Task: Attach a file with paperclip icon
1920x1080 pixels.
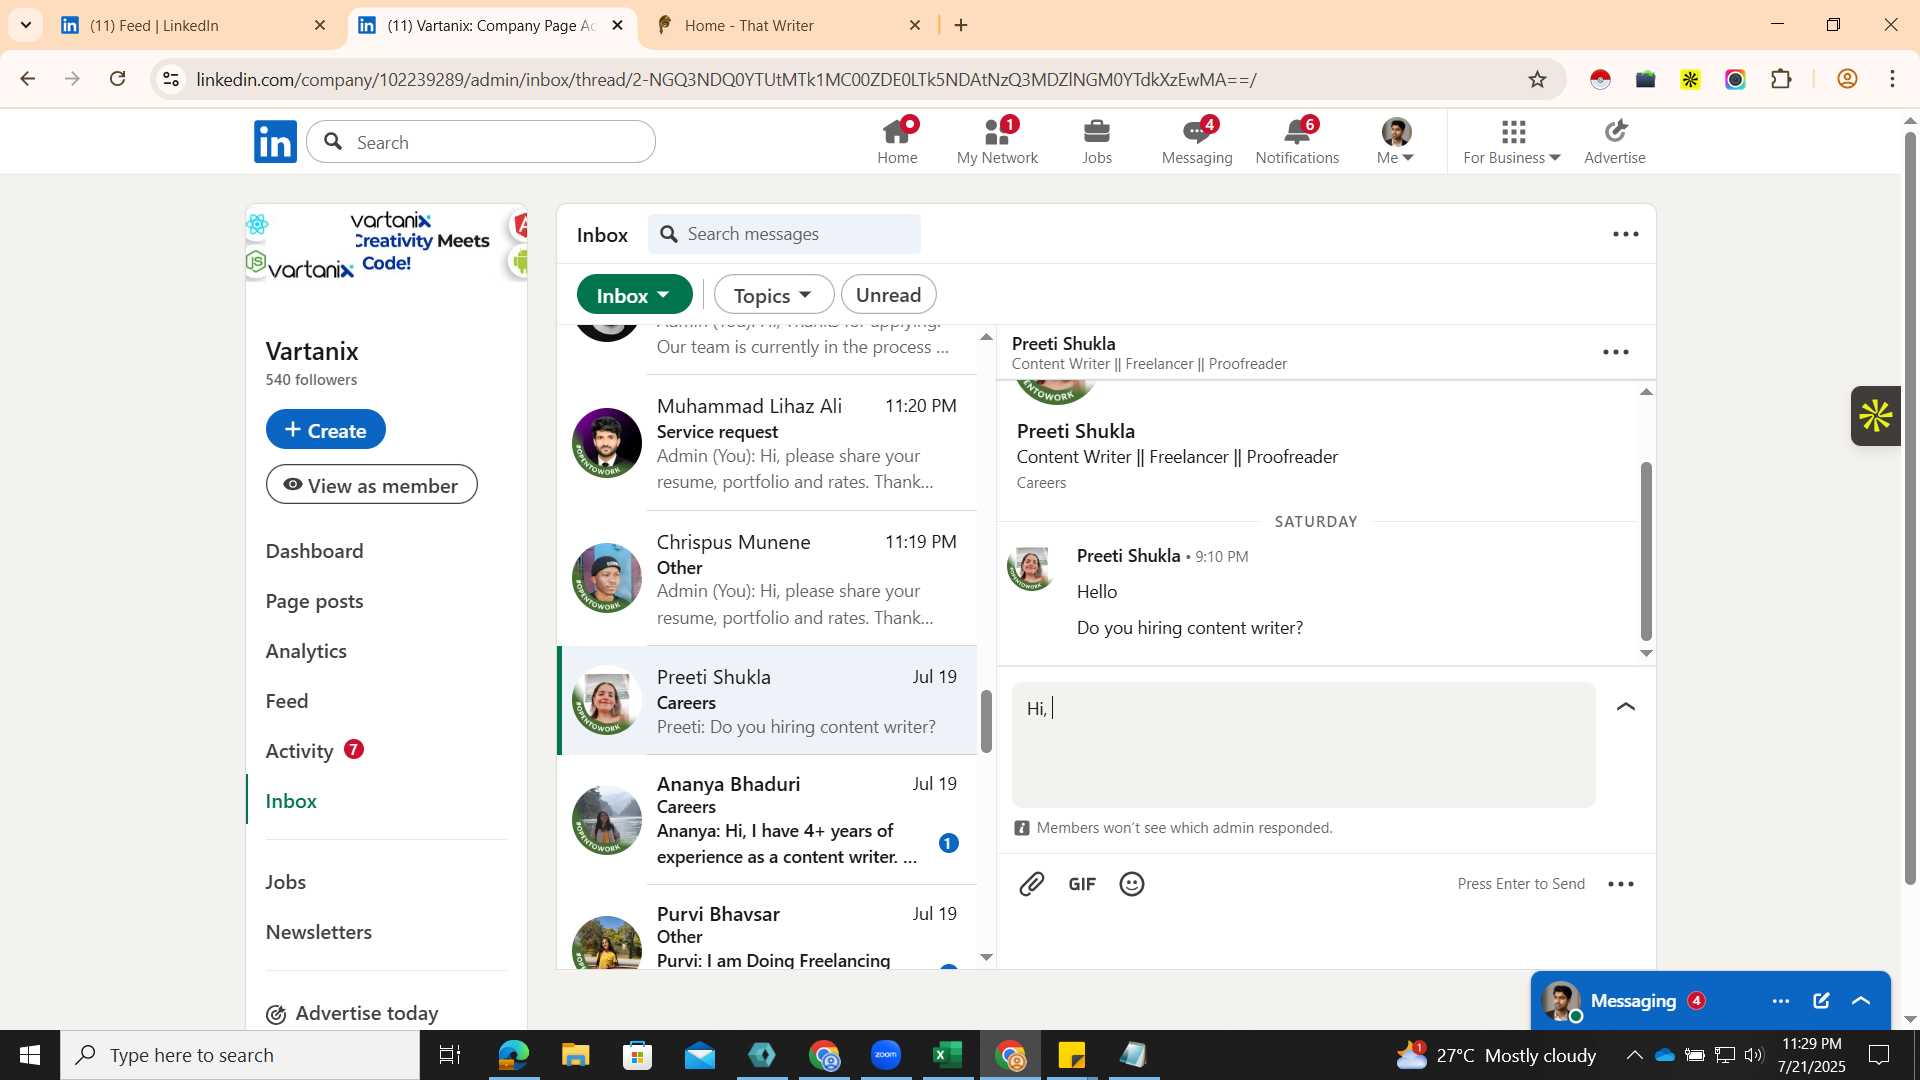Action: pos(1031,884)
